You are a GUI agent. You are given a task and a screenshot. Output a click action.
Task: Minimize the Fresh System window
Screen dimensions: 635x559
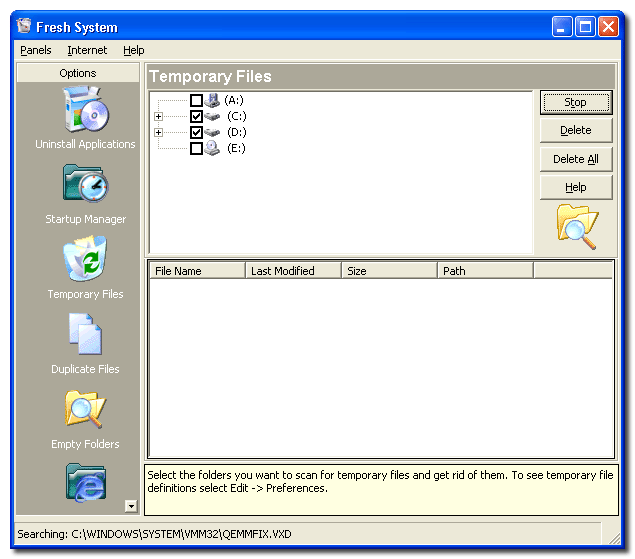click(x=562, y=27)
